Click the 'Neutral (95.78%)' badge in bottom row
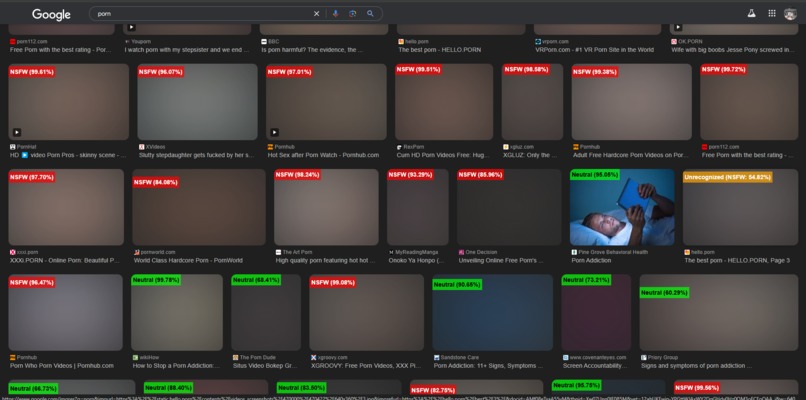This screenshot has height=400, width=806. 577,385
